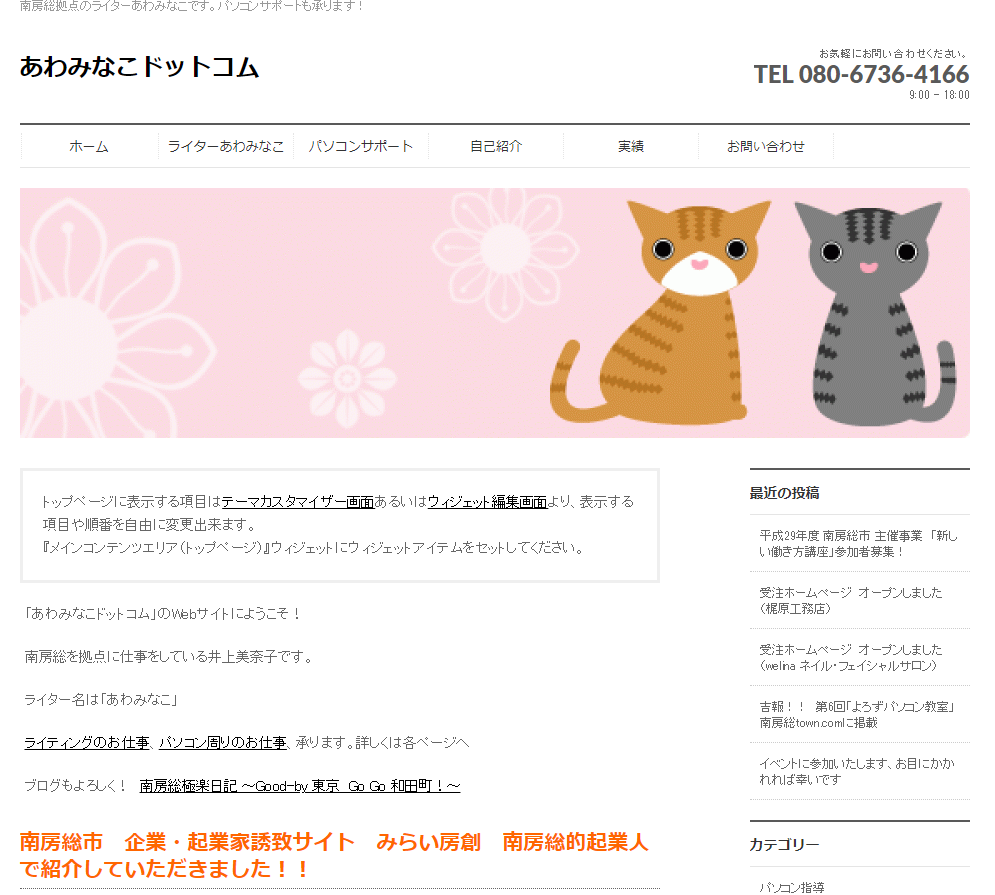
Task: Click the orange cat in banner
Action: (x=661, y=312)
